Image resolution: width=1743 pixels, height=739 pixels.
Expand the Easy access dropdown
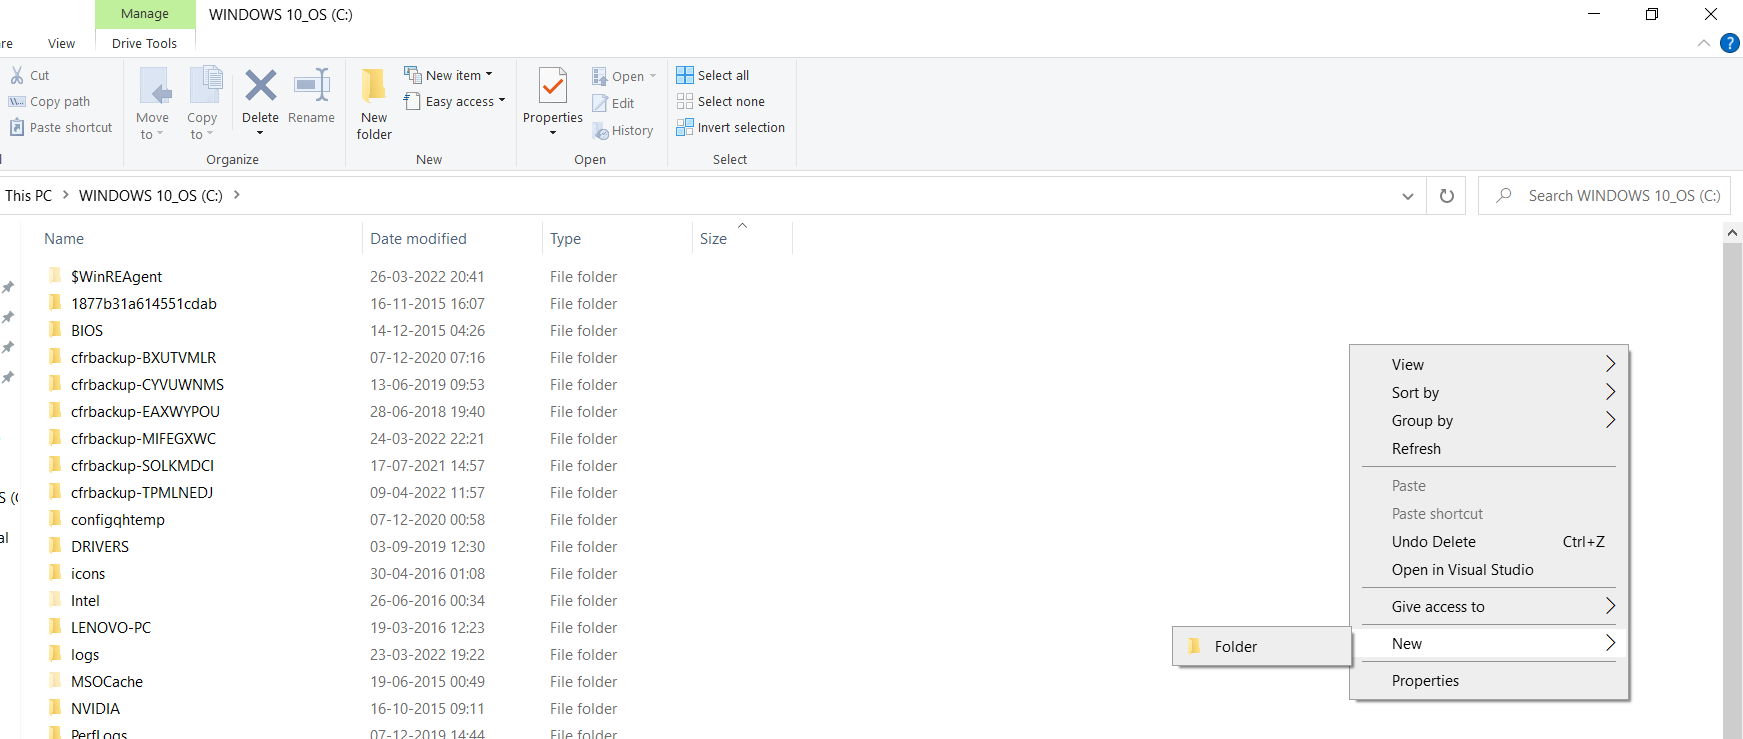tap(455, 102)
